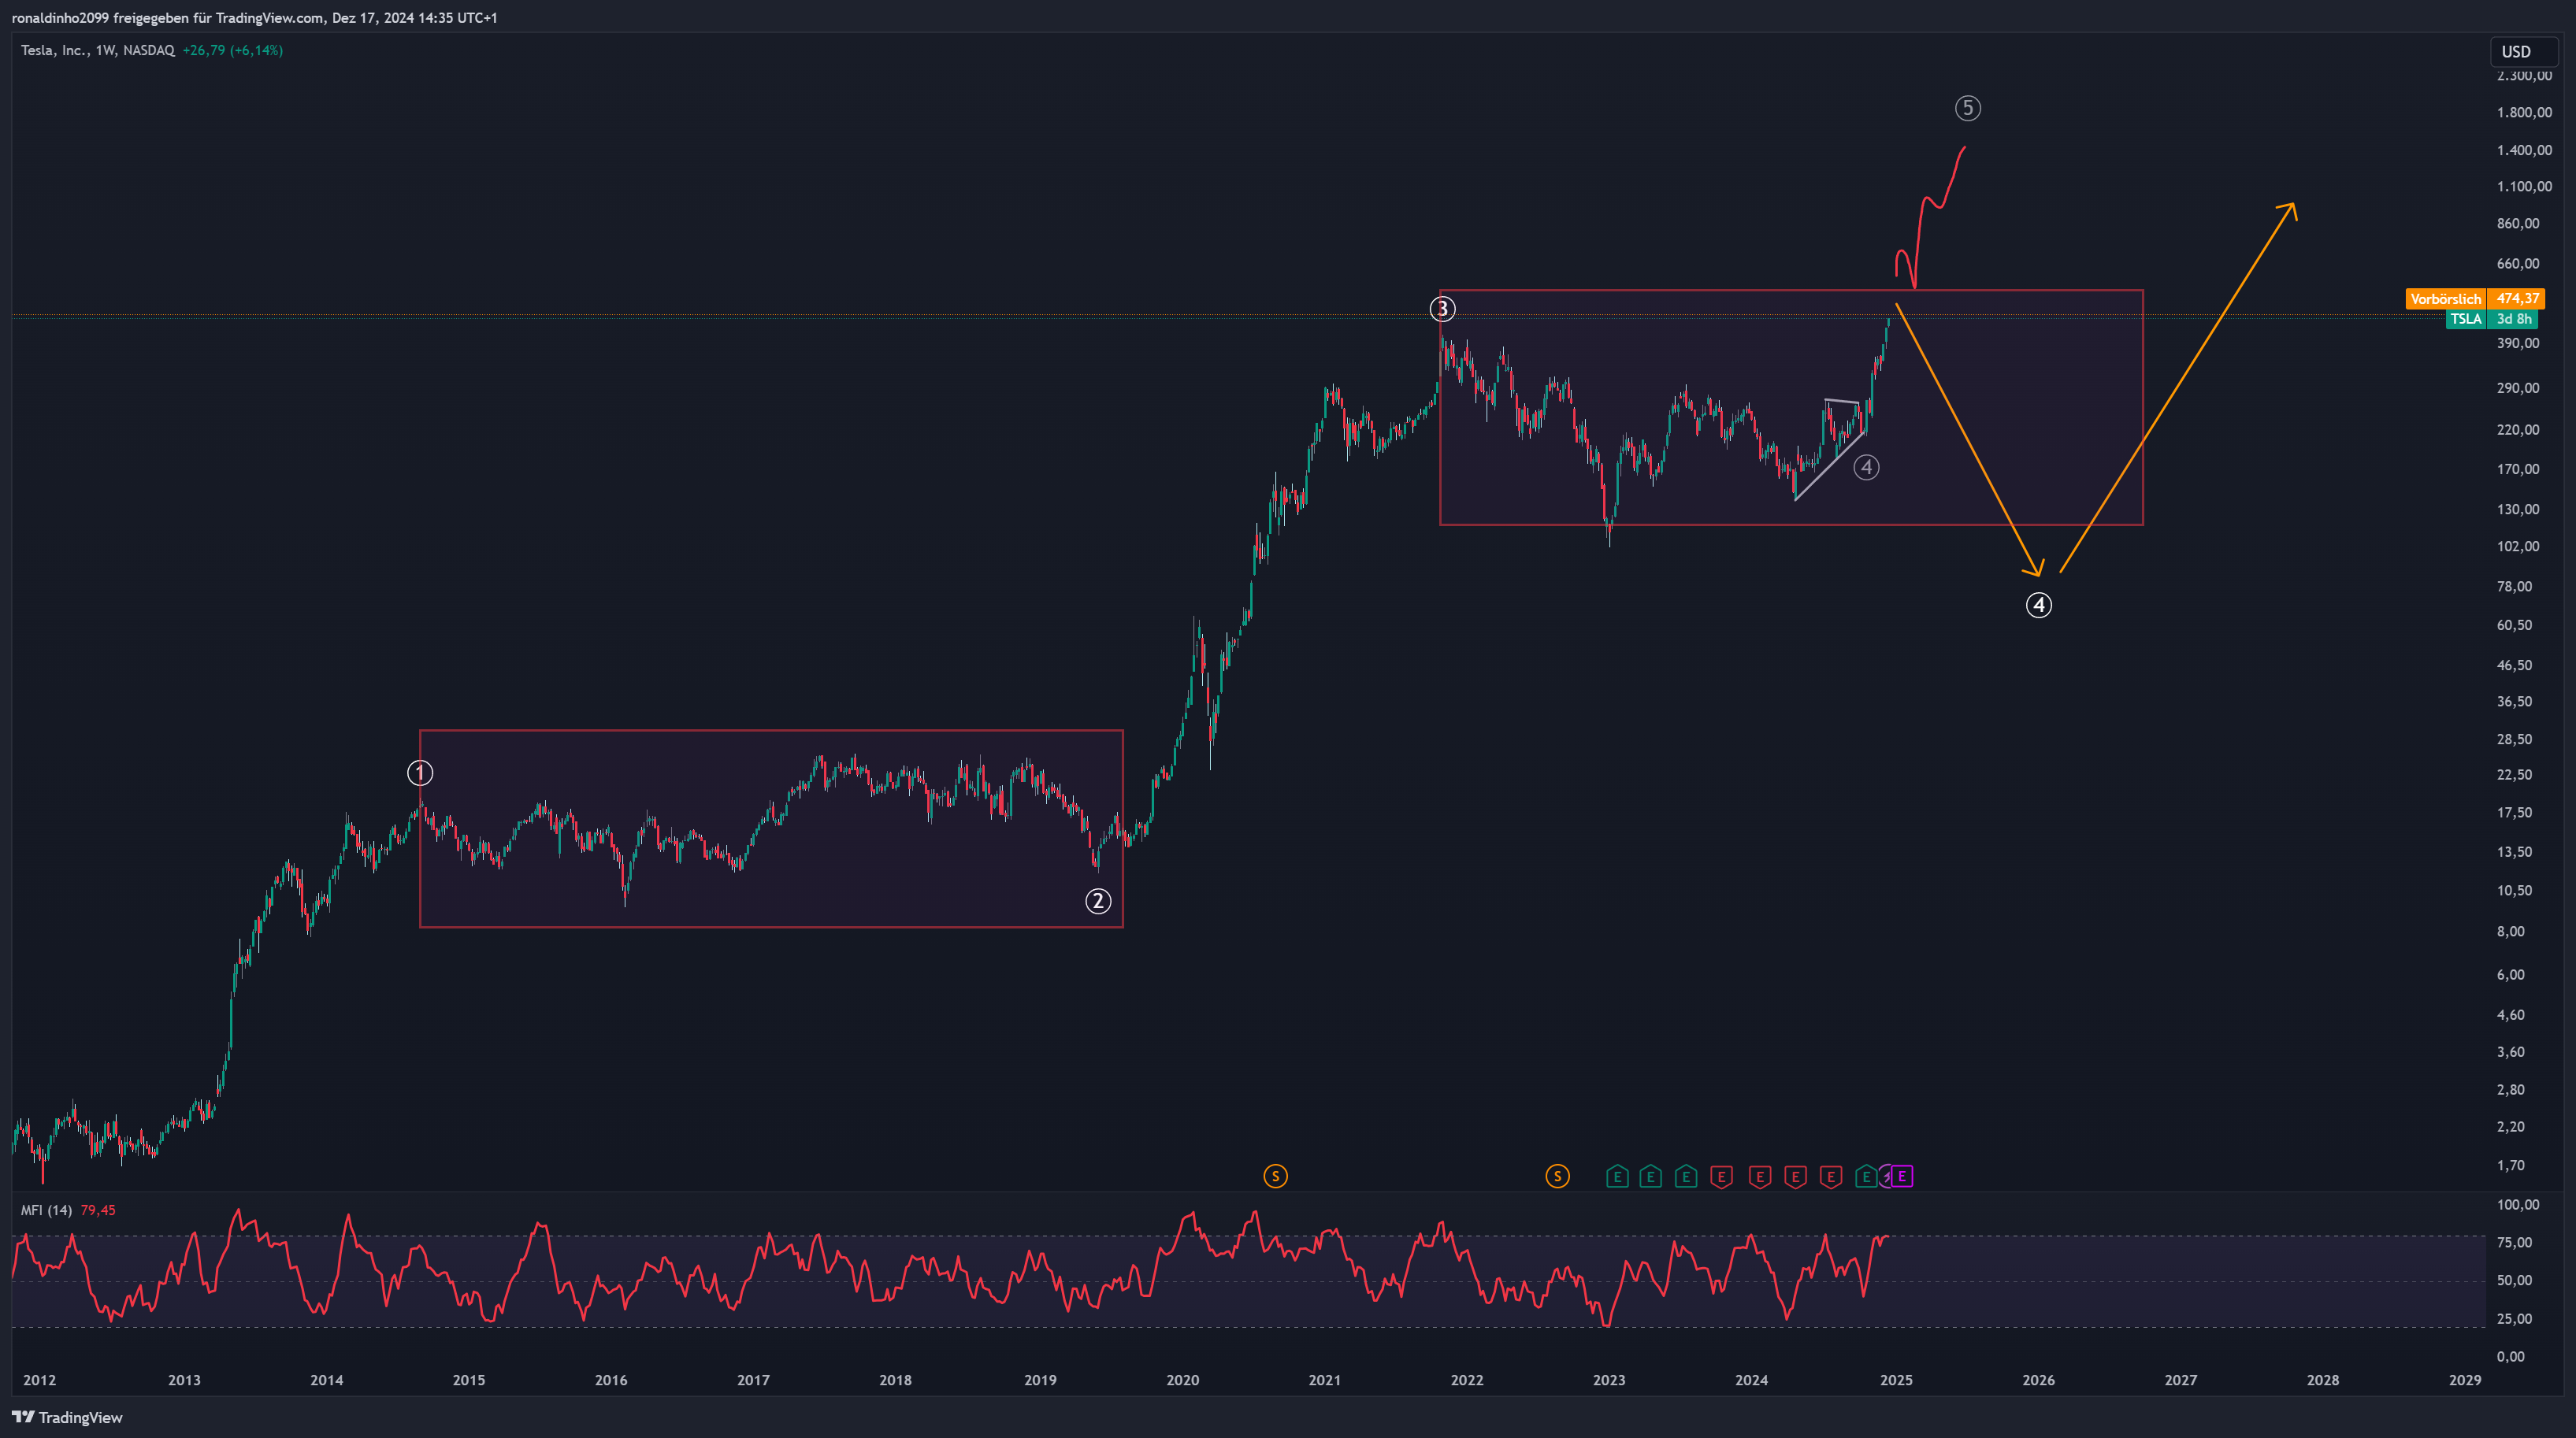Click the orange Vorbörslich price label
Viewport: 2576px width, 1438px height.
point(2446,299)
